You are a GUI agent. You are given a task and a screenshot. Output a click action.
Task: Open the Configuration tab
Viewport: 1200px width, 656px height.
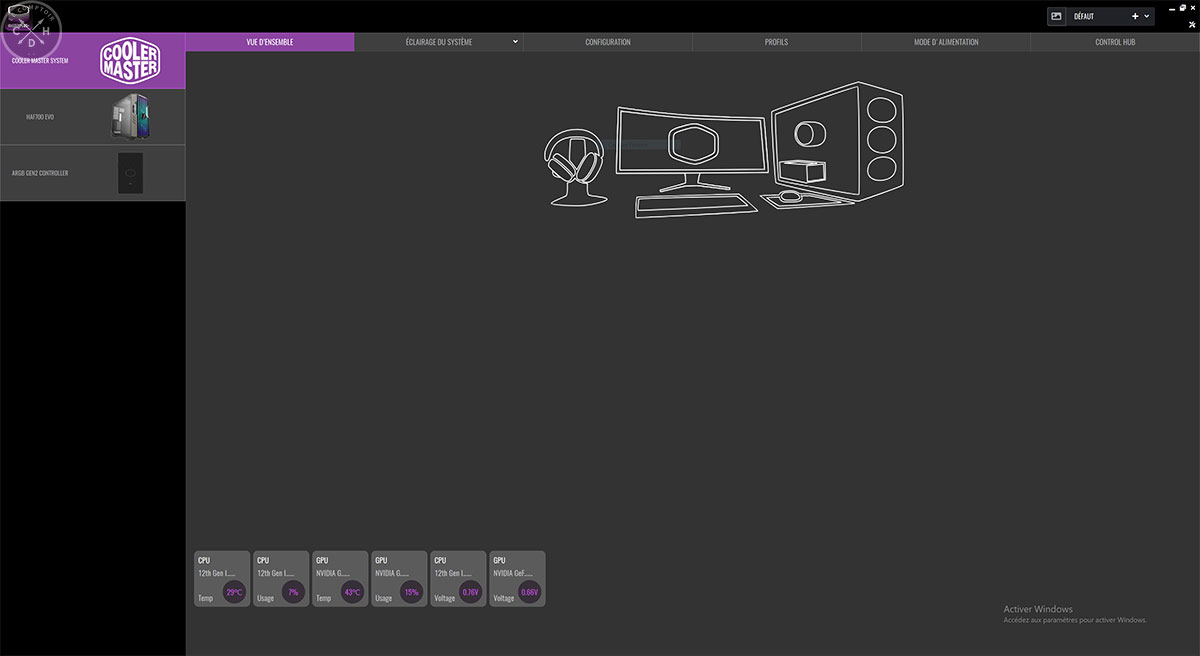pos(607,42)
